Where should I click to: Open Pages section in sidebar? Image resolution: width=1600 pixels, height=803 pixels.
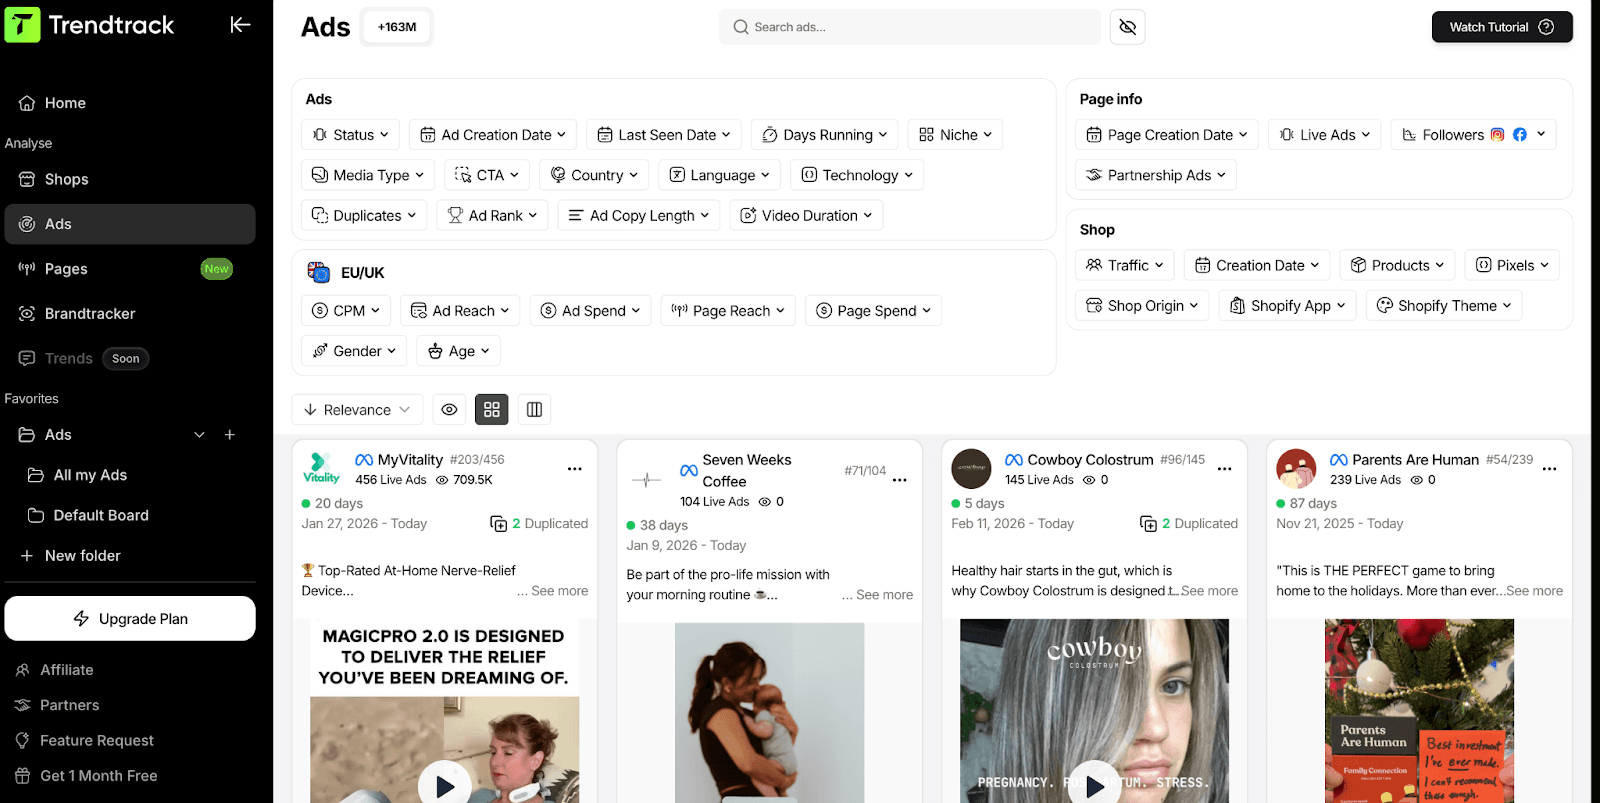point(130,269)
